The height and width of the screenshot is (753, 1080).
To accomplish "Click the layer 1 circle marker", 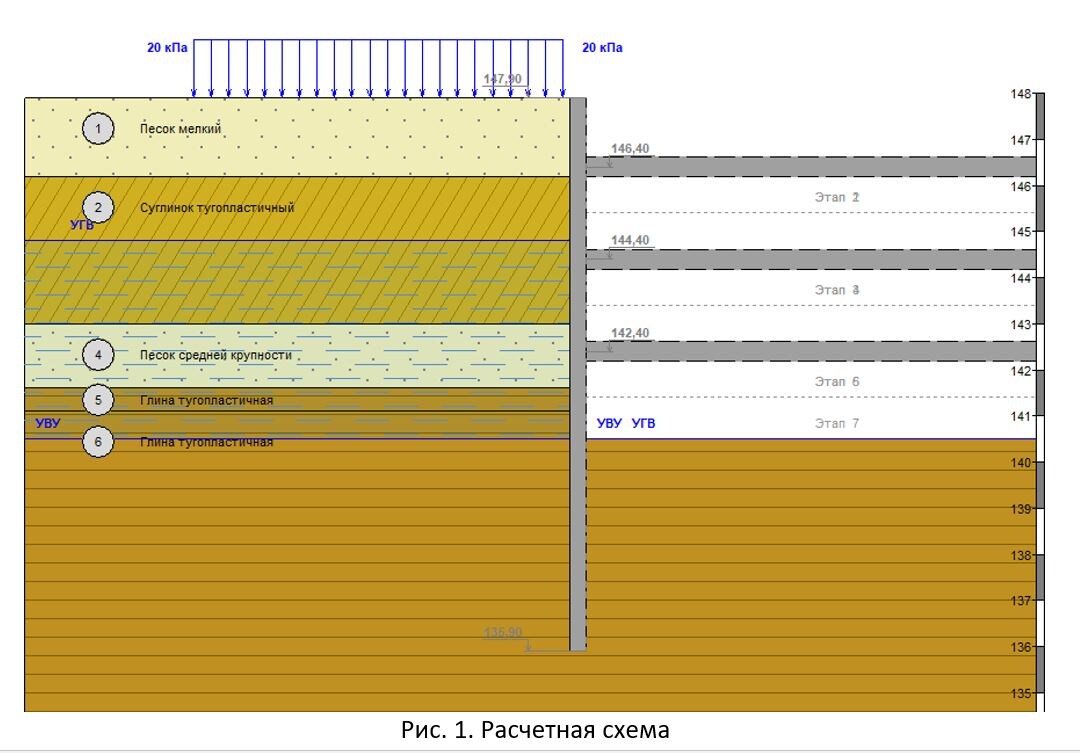I will pos(98,128).
